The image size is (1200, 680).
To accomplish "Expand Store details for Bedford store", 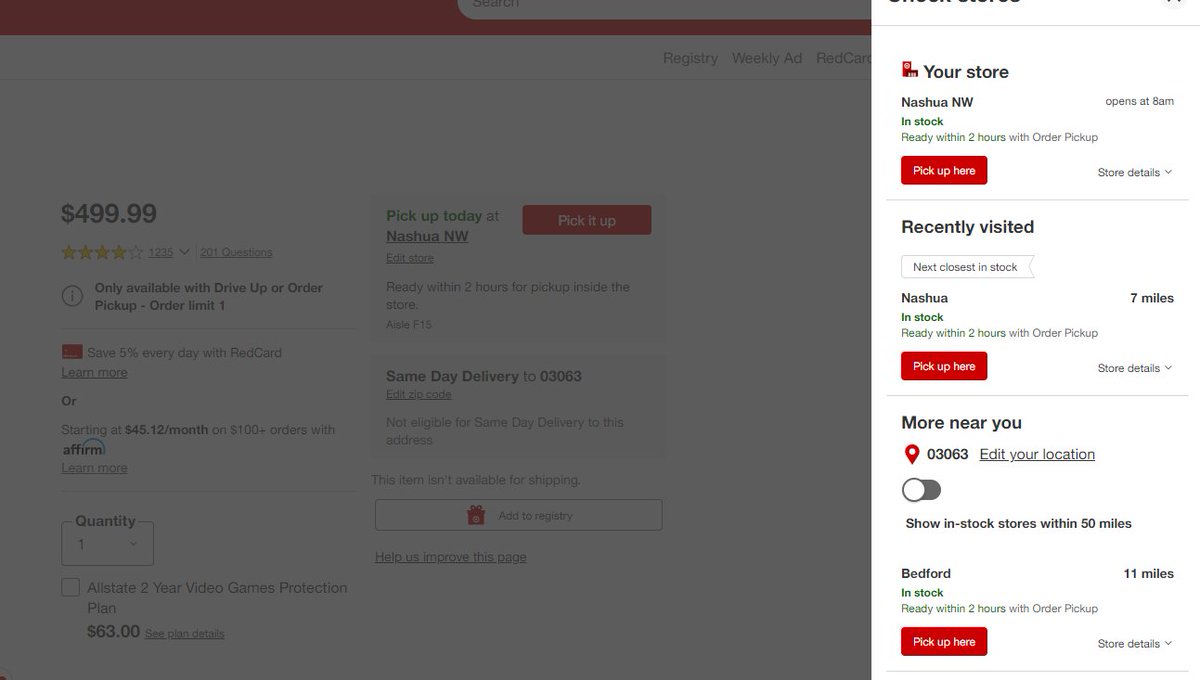I will click(1135, 644).
